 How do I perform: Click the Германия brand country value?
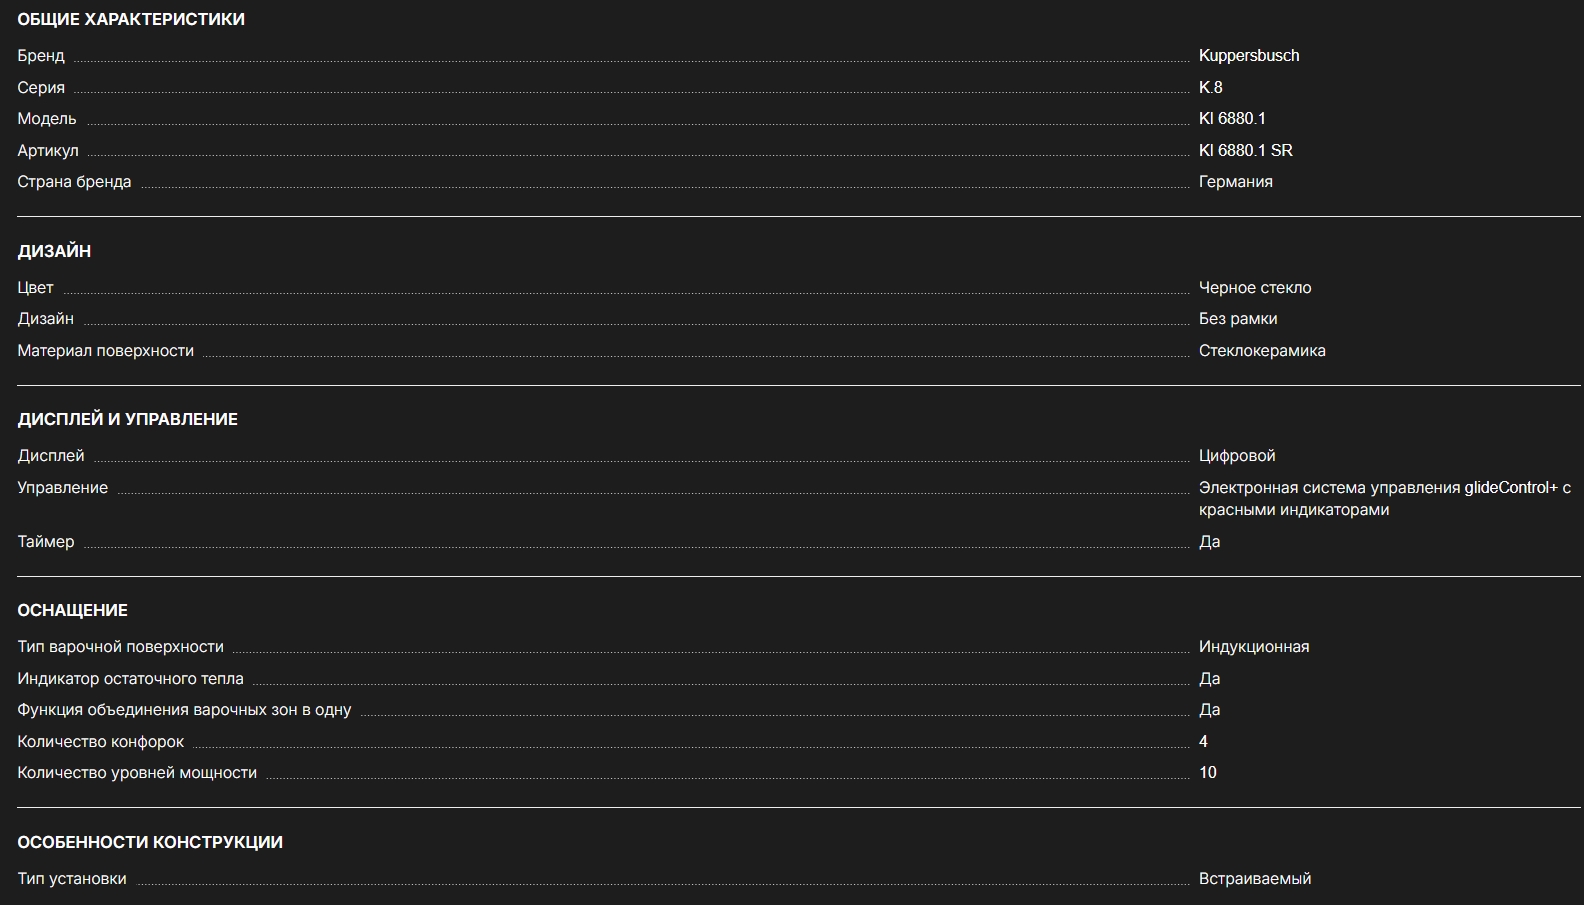[1235, 182]
